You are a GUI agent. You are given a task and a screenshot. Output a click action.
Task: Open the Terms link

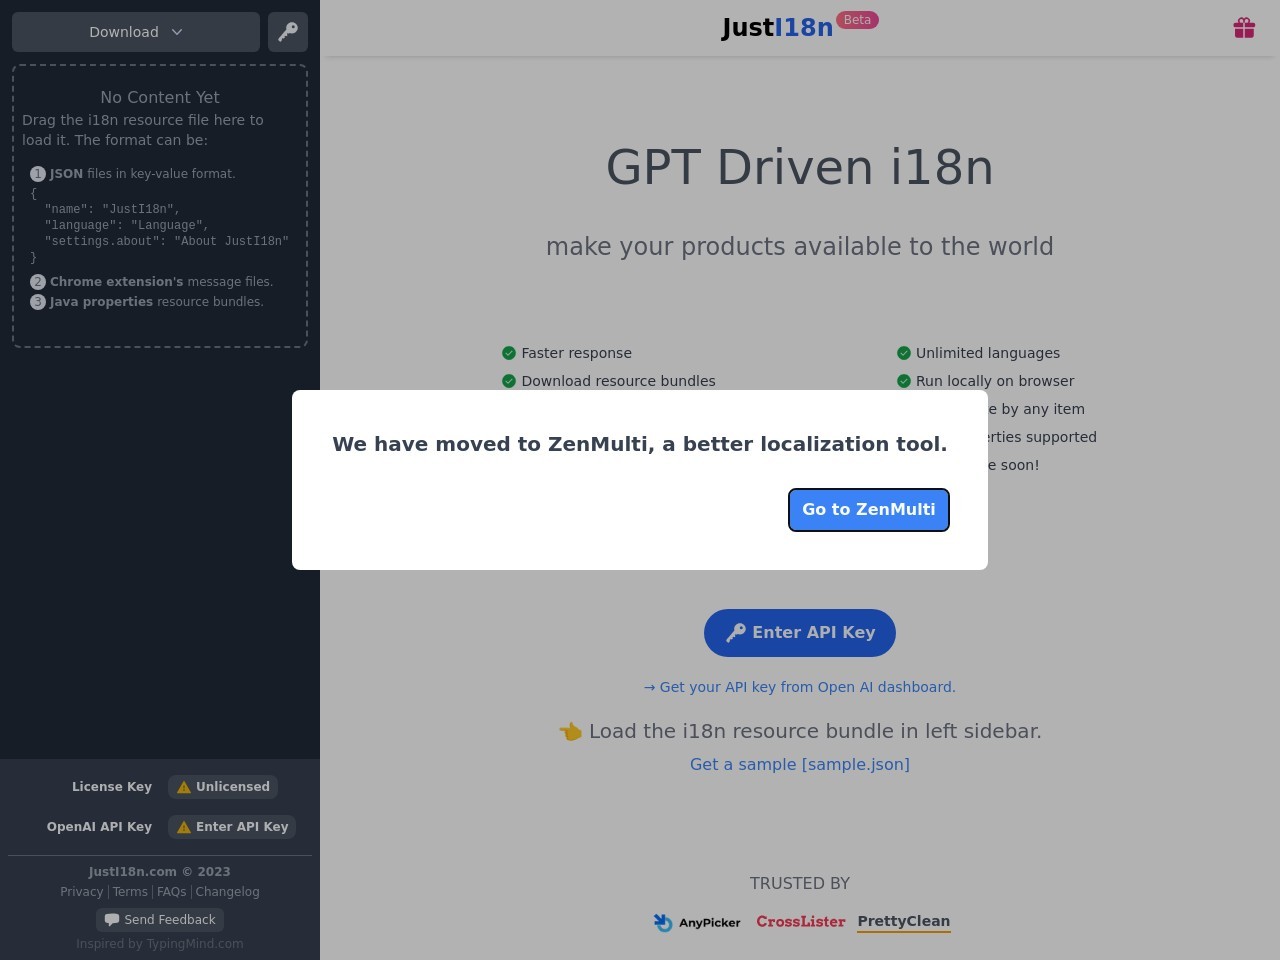pyautogui.click(x=130, y=892)
